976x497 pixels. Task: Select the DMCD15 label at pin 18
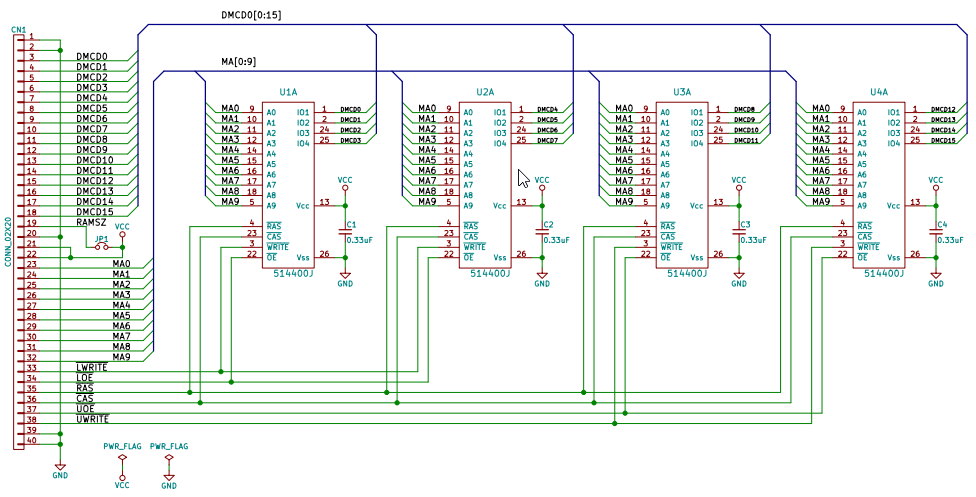click(95, 212)
